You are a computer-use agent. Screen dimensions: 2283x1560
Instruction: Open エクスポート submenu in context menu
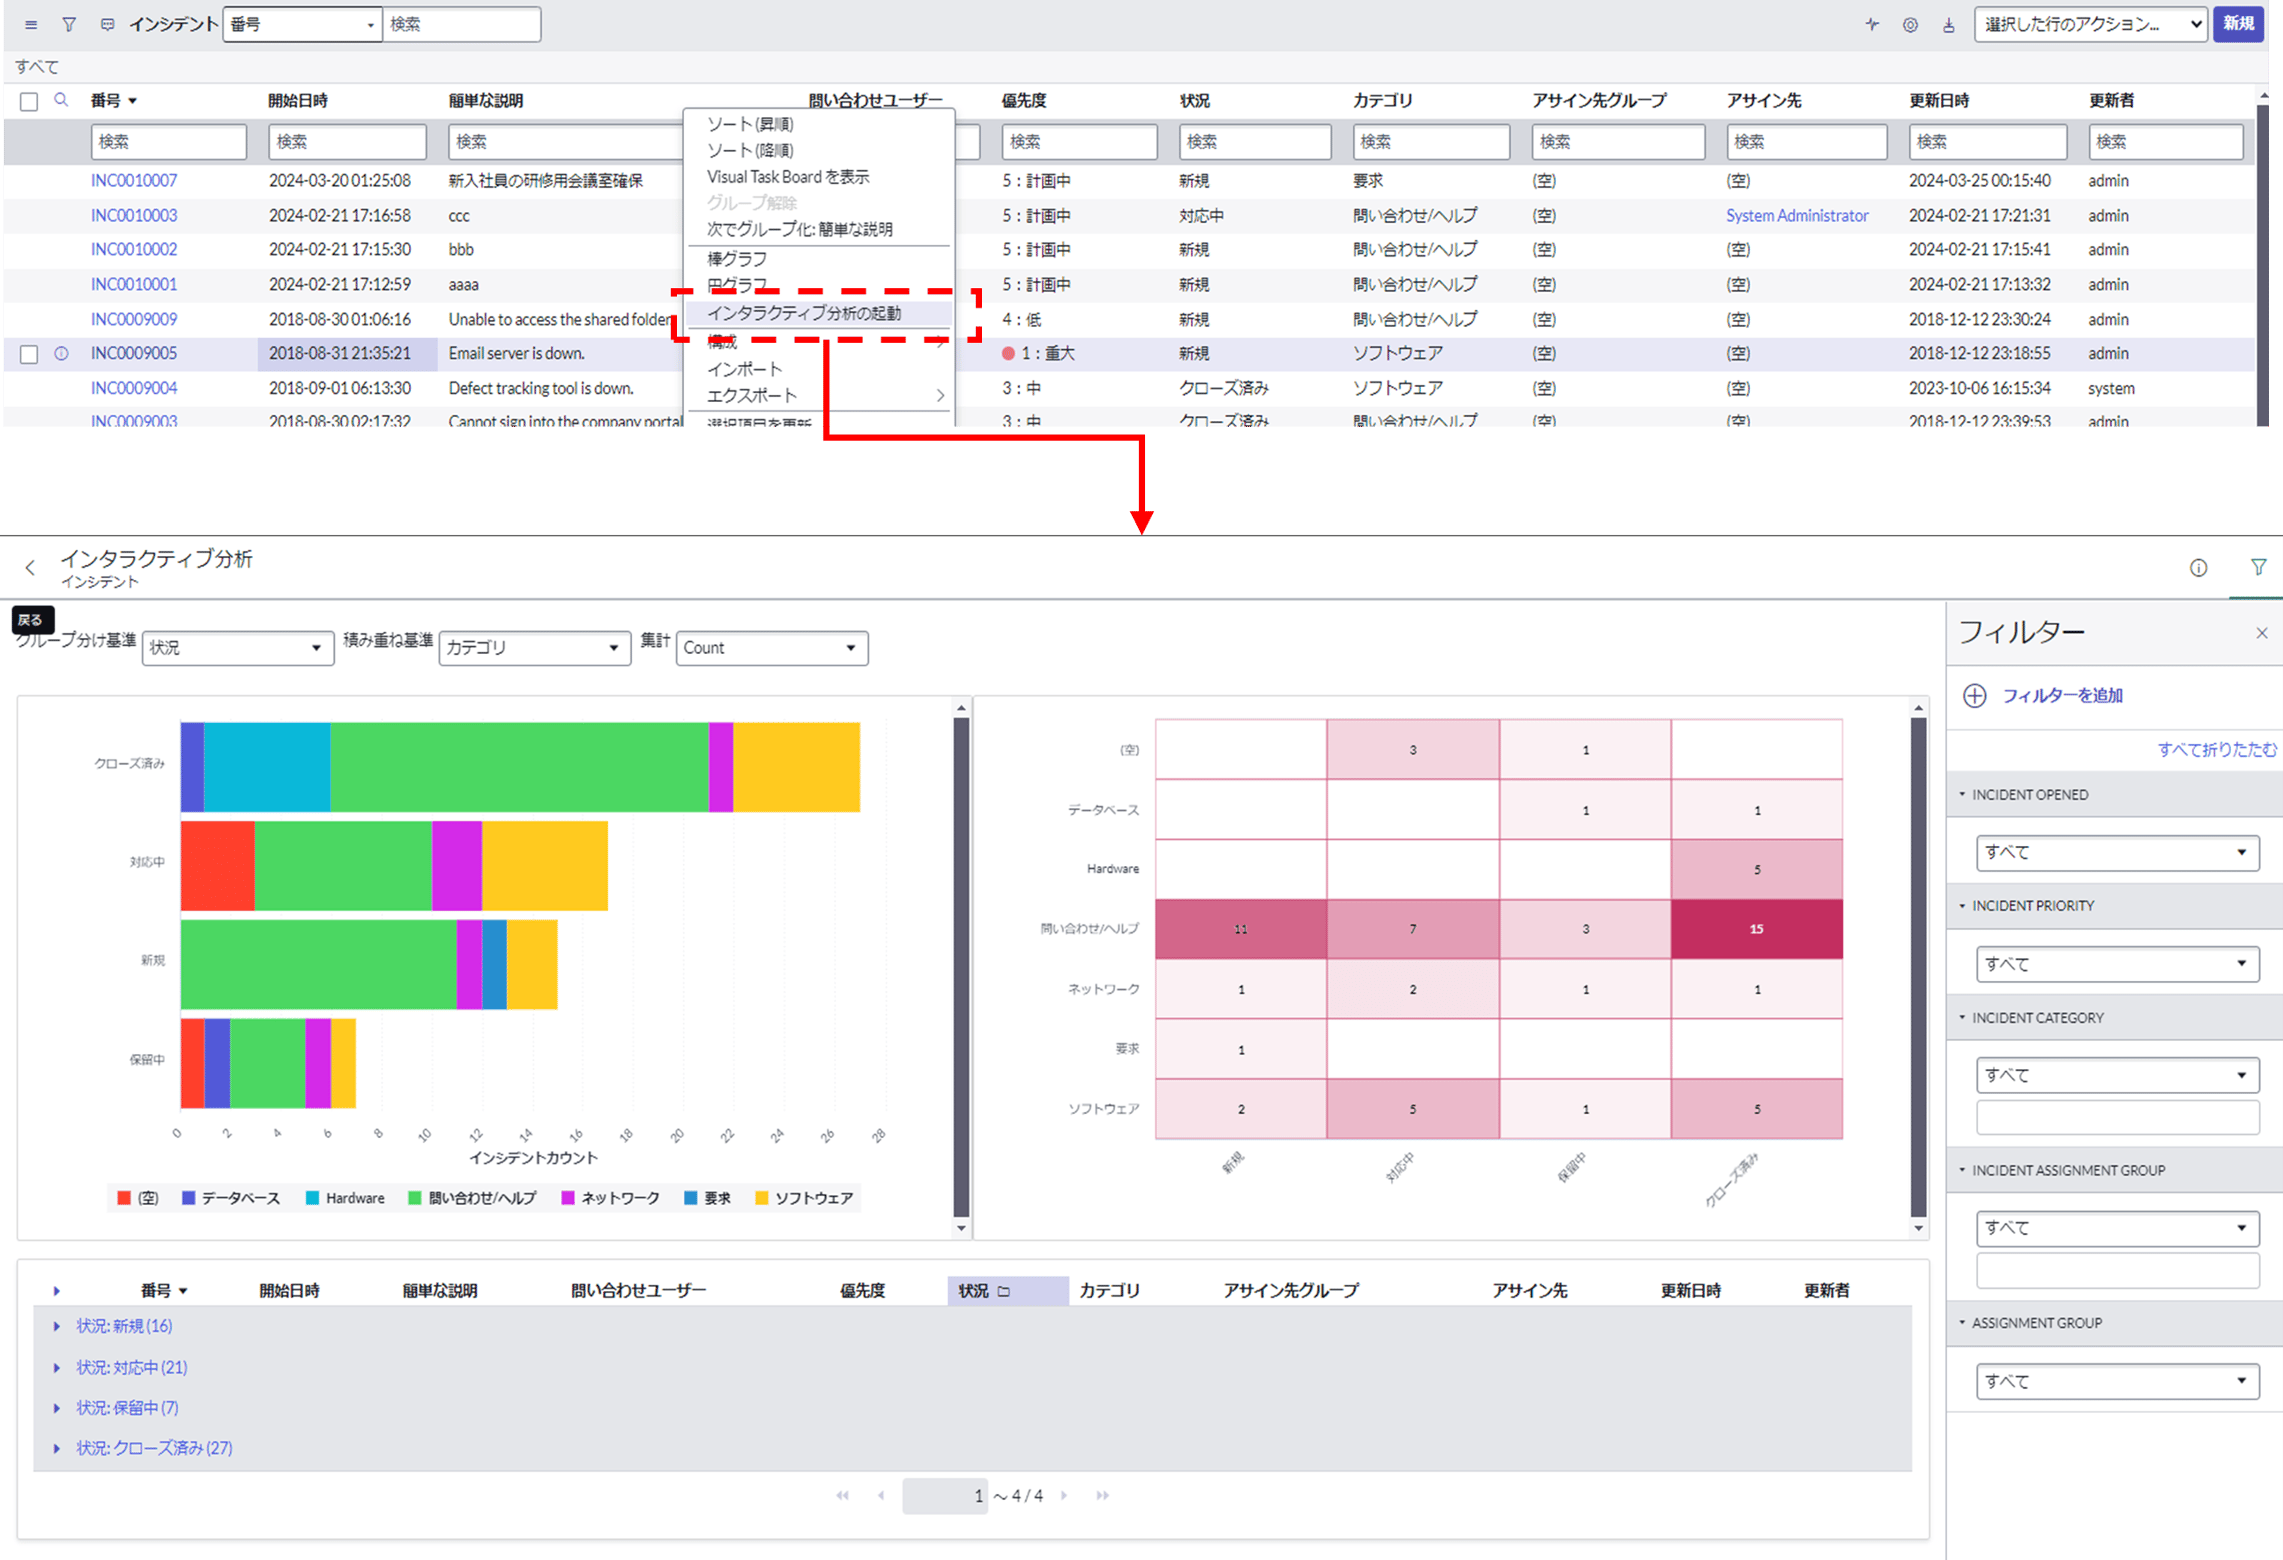click(819, 396)
